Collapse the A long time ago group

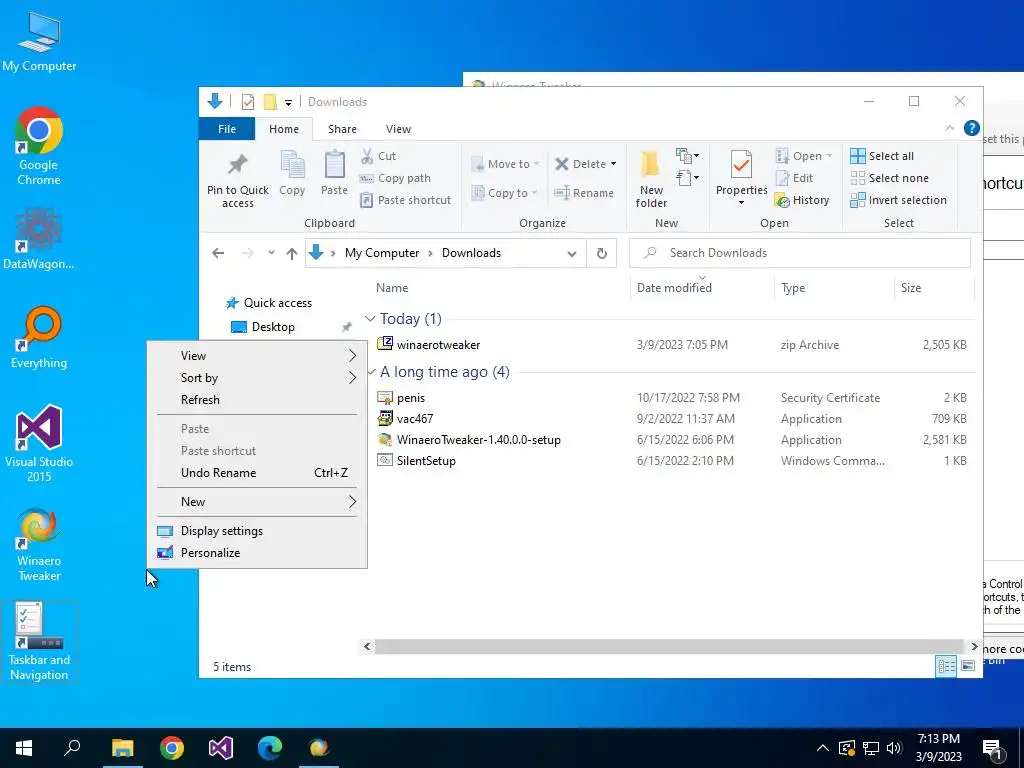coord(372,372)
